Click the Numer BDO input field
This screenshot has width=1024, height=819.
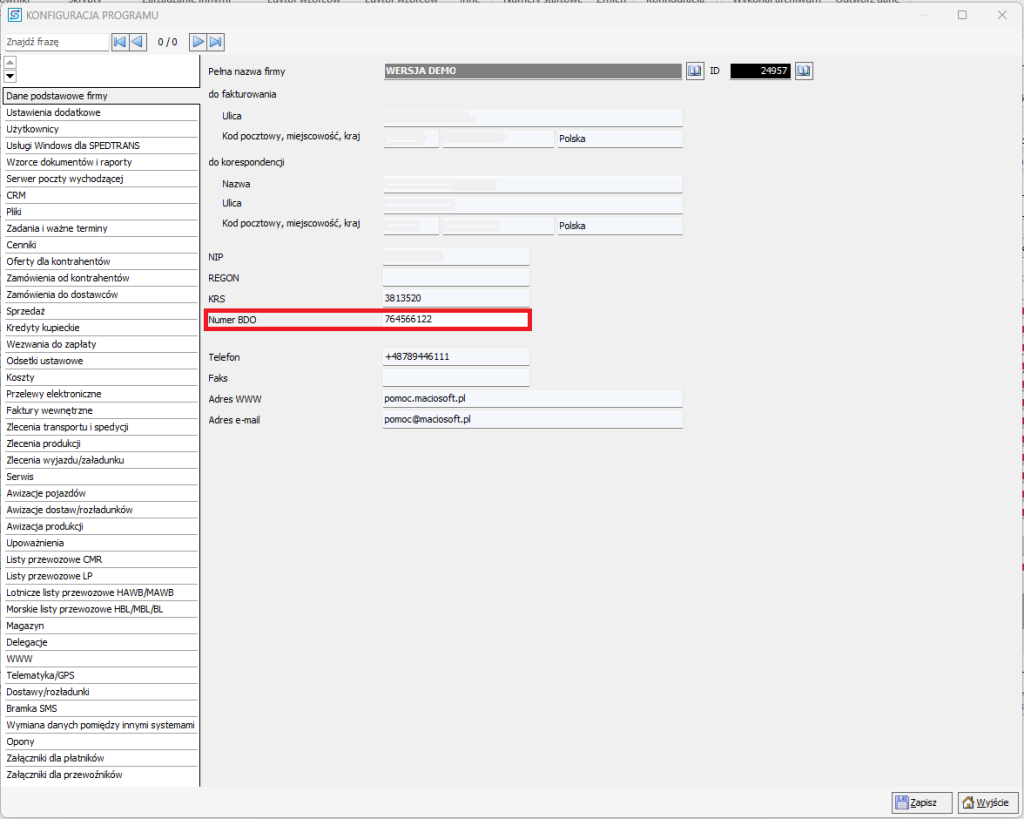[x=455, y=320]
